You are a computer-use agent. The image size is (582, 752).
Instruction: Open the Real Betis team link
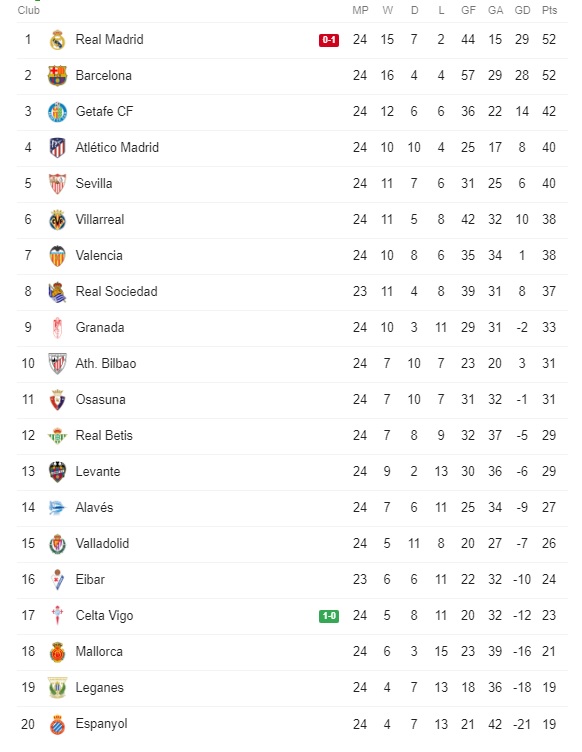(104, 435)
